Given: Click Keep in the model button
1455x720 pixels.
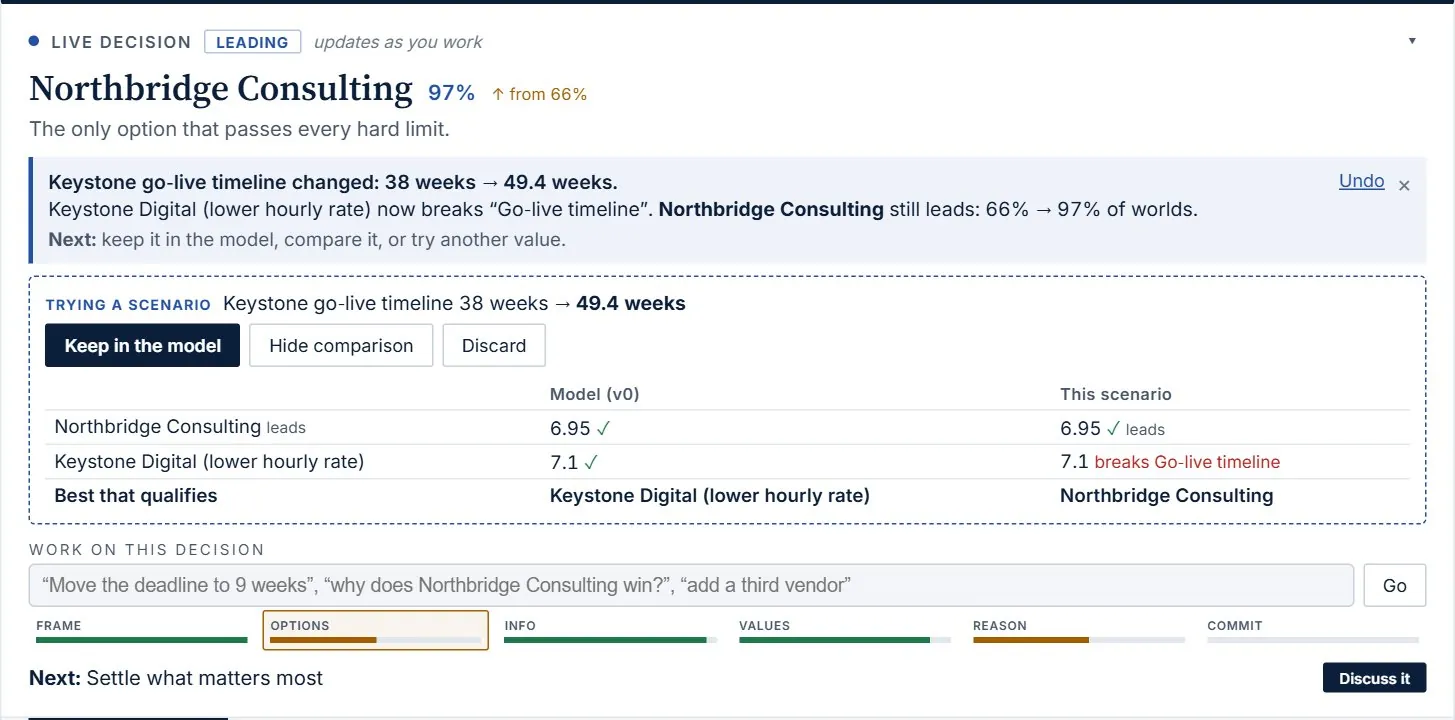Looking at the screenshot, I should [x=142, y=345].
